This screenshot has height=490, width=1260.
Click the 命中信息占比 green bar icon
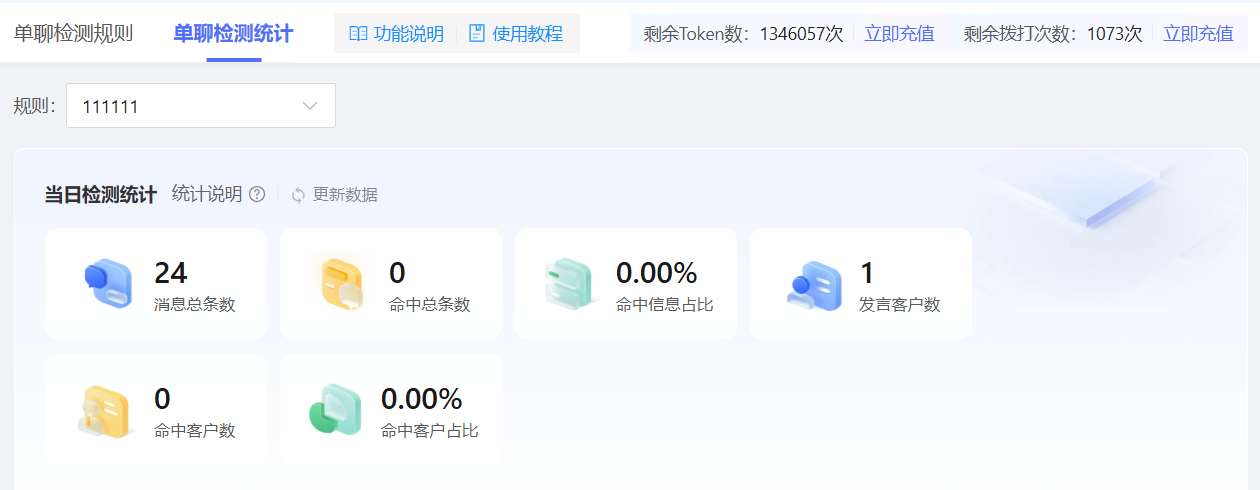(570, 283)
